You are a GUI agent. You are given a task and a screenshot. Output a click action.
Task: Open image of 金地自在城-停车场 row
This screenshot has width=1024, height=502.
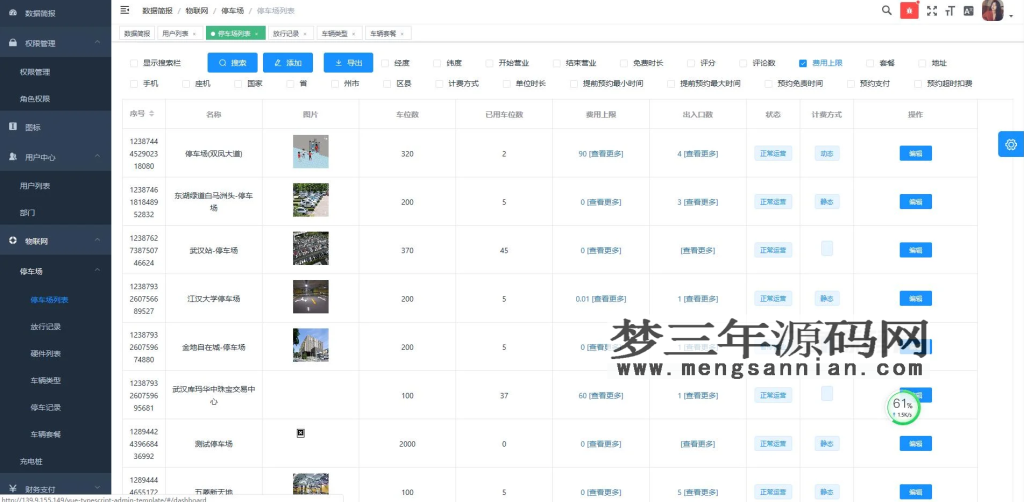pos(311,345)
